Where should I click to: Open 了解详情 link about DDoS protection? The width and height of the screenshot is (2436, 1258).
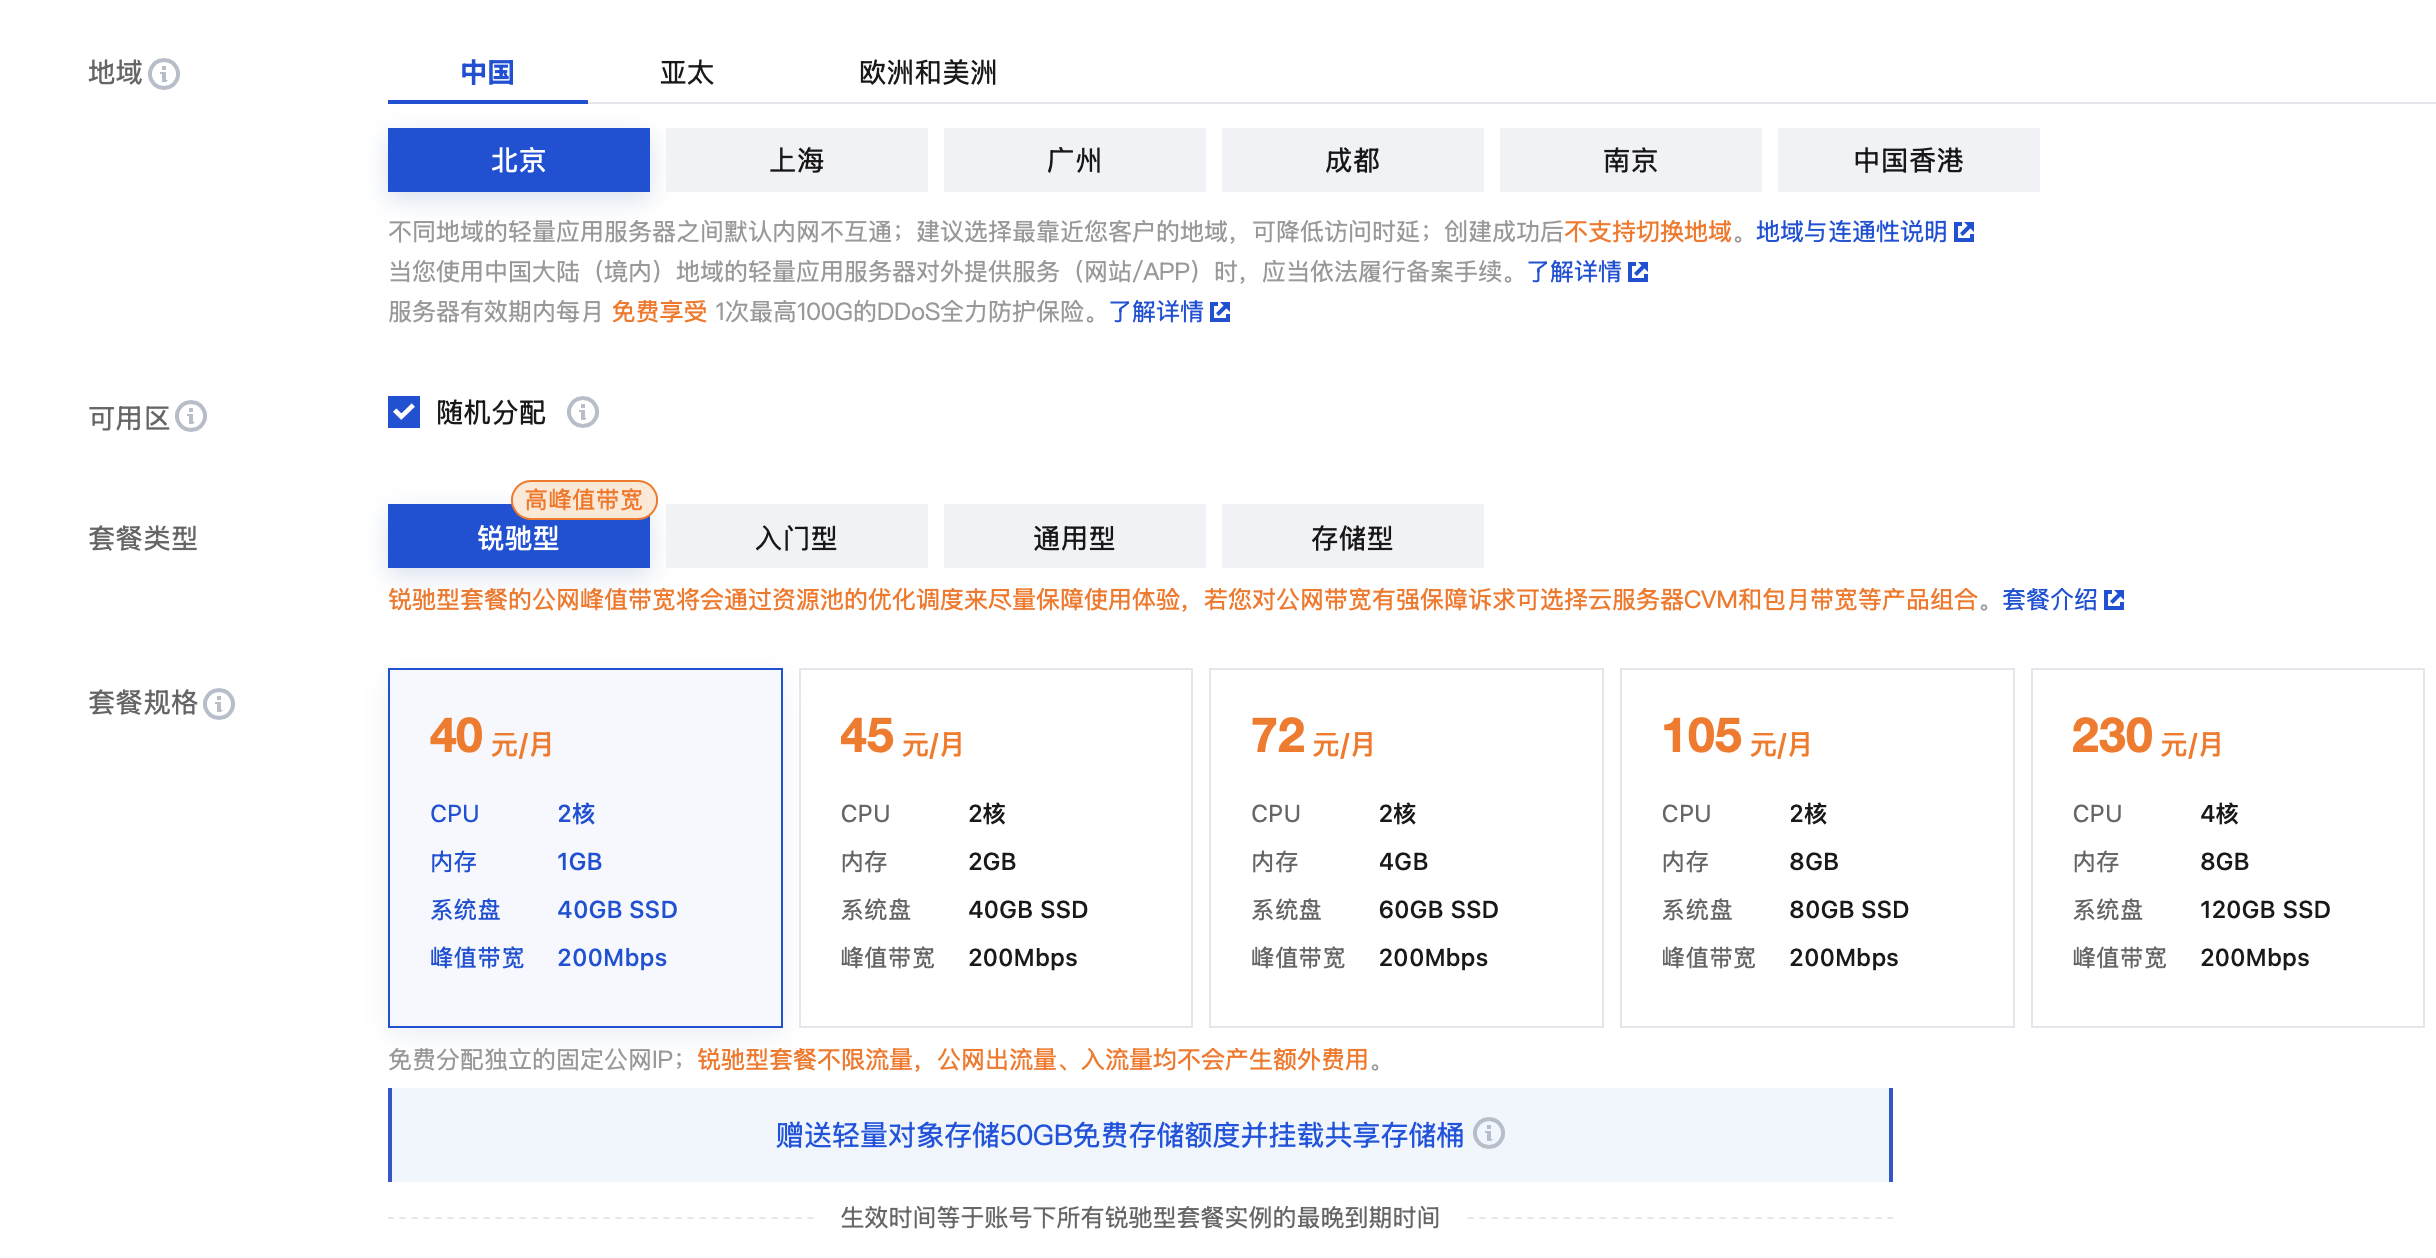1156,312
